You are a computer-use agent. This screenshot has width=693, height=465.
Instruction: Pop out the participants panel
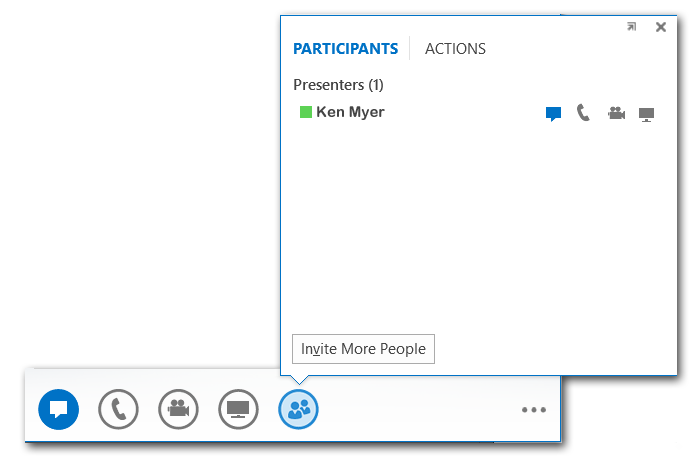point(631,27)
